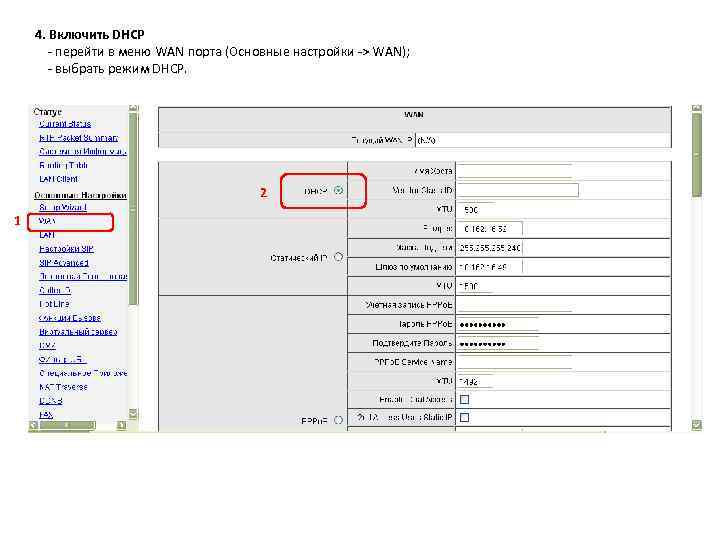The height and width of the screenshot is (540, 720).
Task: Click the Подтвердите Пароль field
Action: 498,343
